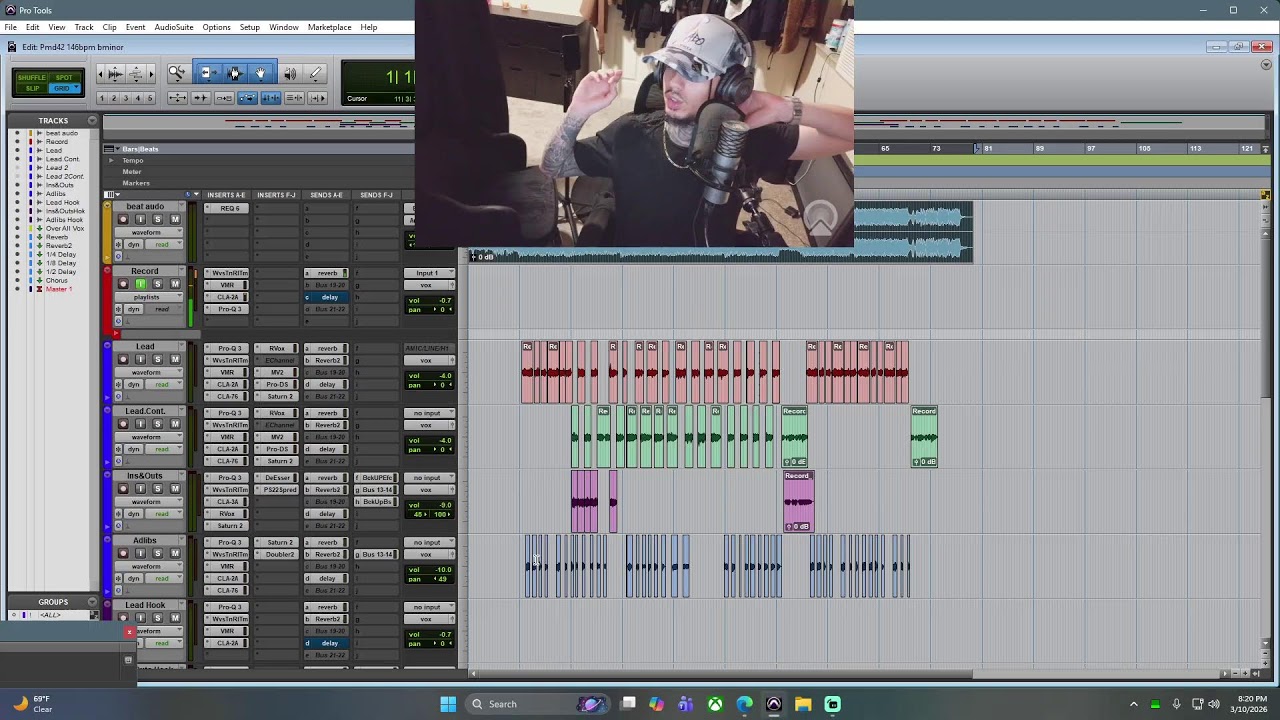Select the Selector tool
The height and width of the screenshot is (720, 1280).
(234, 73)
